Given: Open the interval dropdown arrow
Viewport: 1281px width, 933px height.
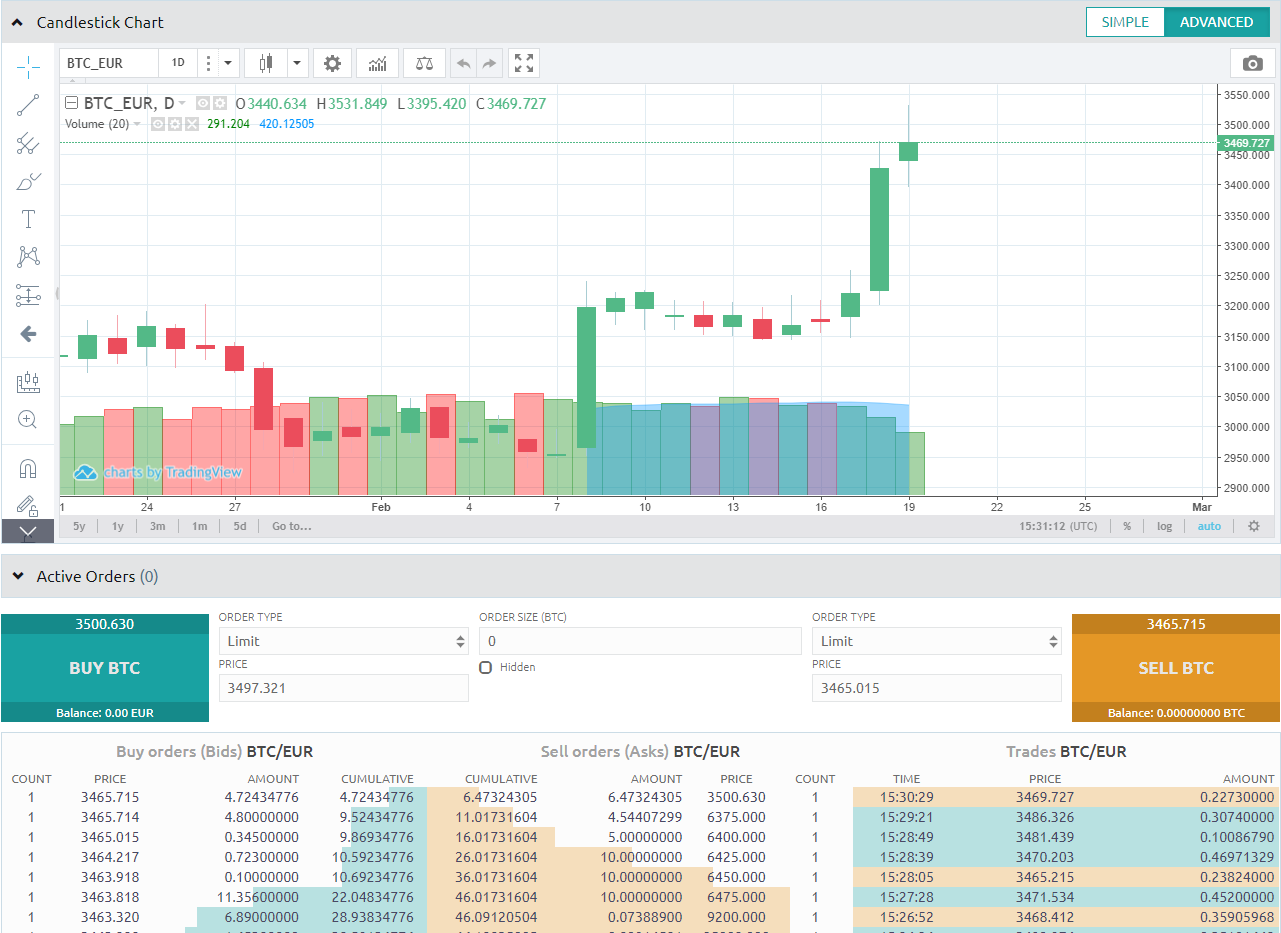Looking at the screenshot, I should [x=228, y=63].
